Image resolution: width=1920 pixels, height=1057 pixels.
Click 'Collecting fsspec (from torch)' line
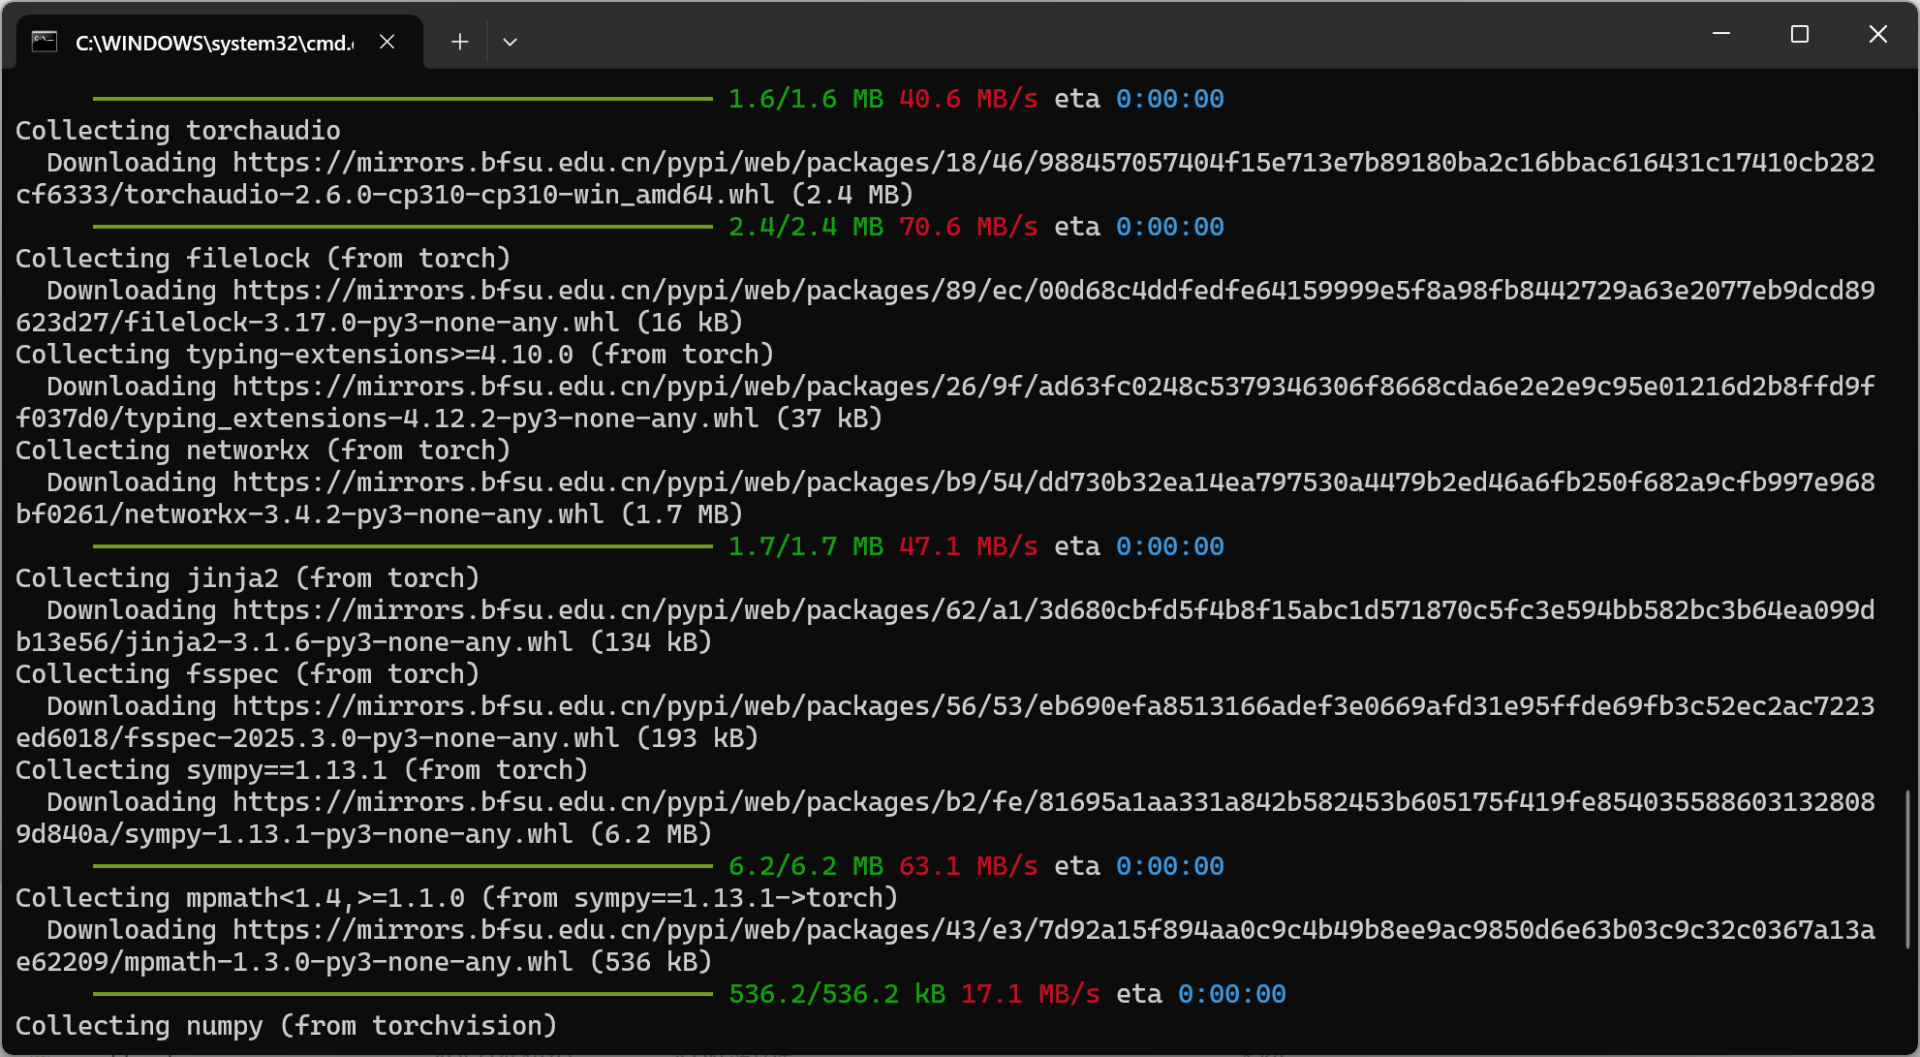click(x=248, y=675)
